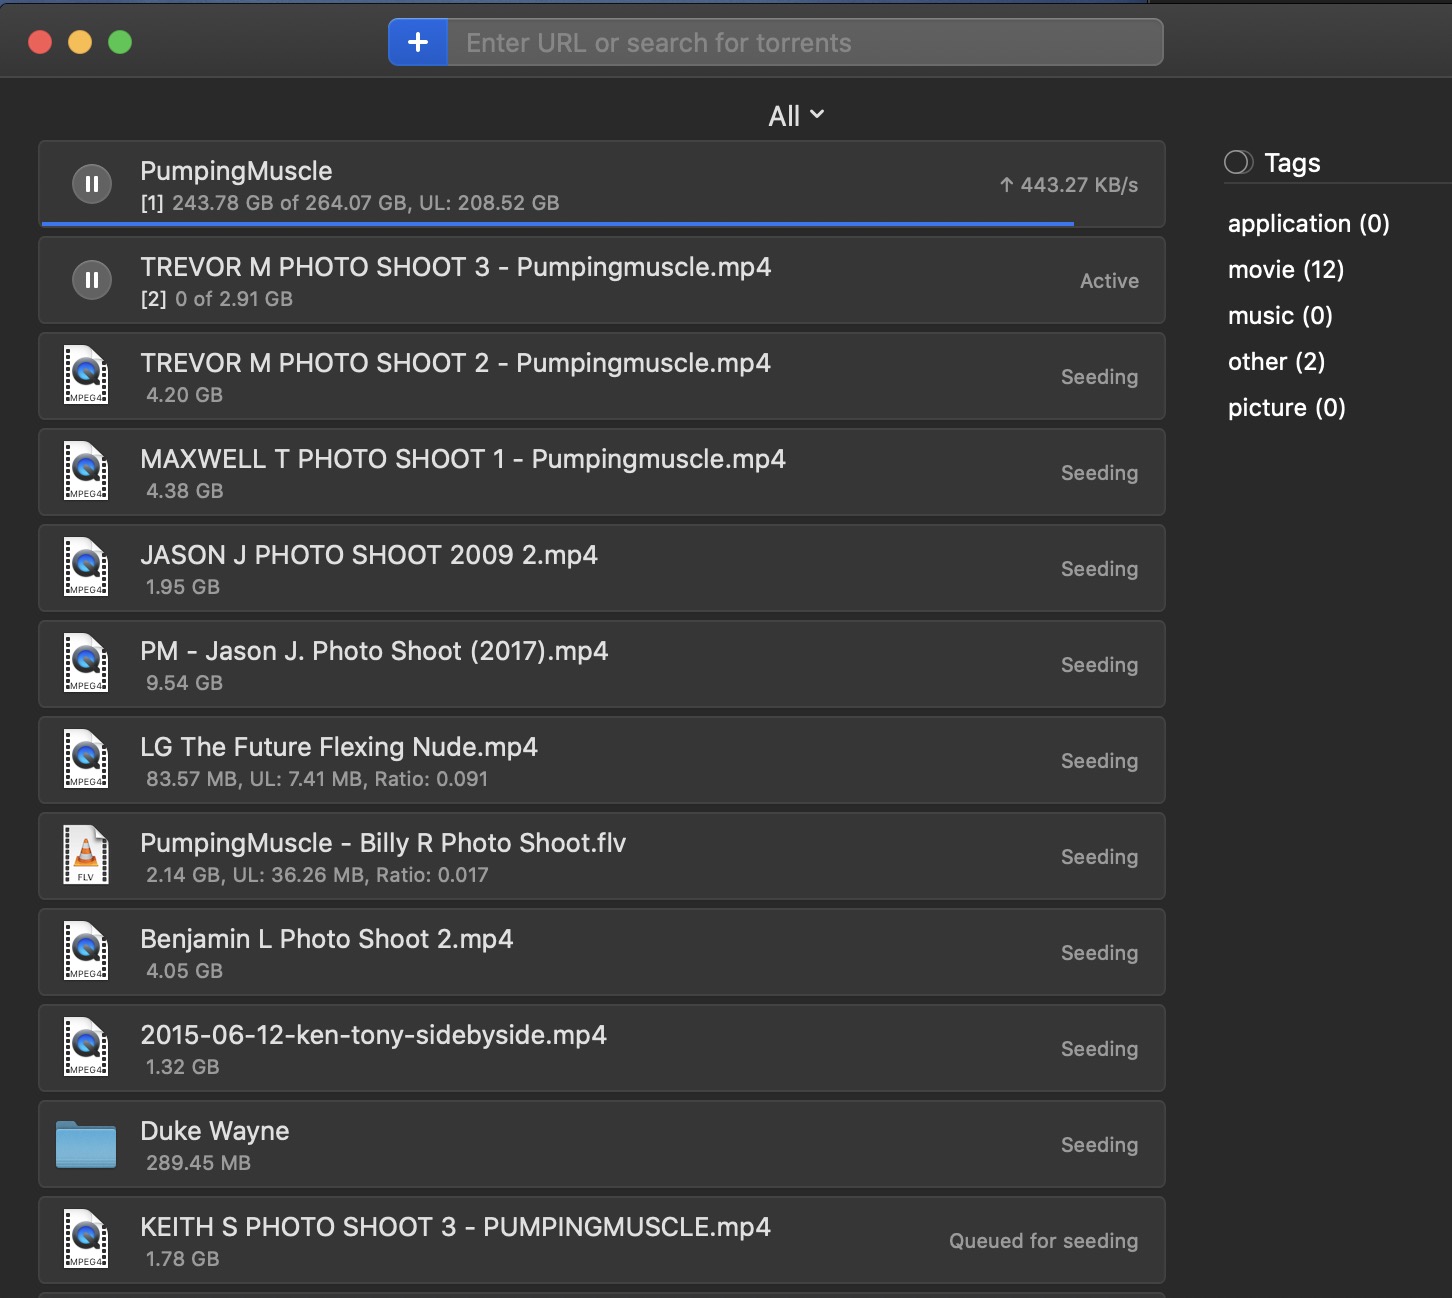Image resolution: width=1452 pixels, height=1298 pixels.
Task: Click the MPEG4 icon for MAXWELL T PHOTO SHOOT 1
Action: [x=86, y=472]
